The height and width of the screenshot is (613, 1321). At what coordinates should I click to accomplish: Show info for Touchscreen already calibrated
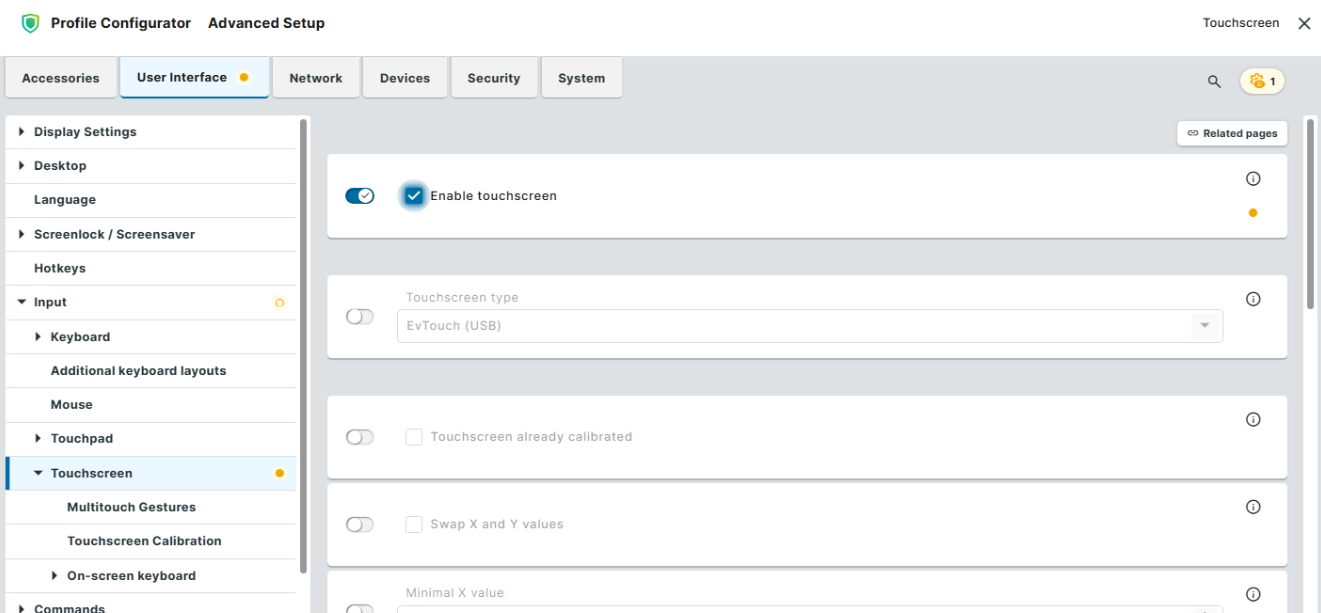1253,419
